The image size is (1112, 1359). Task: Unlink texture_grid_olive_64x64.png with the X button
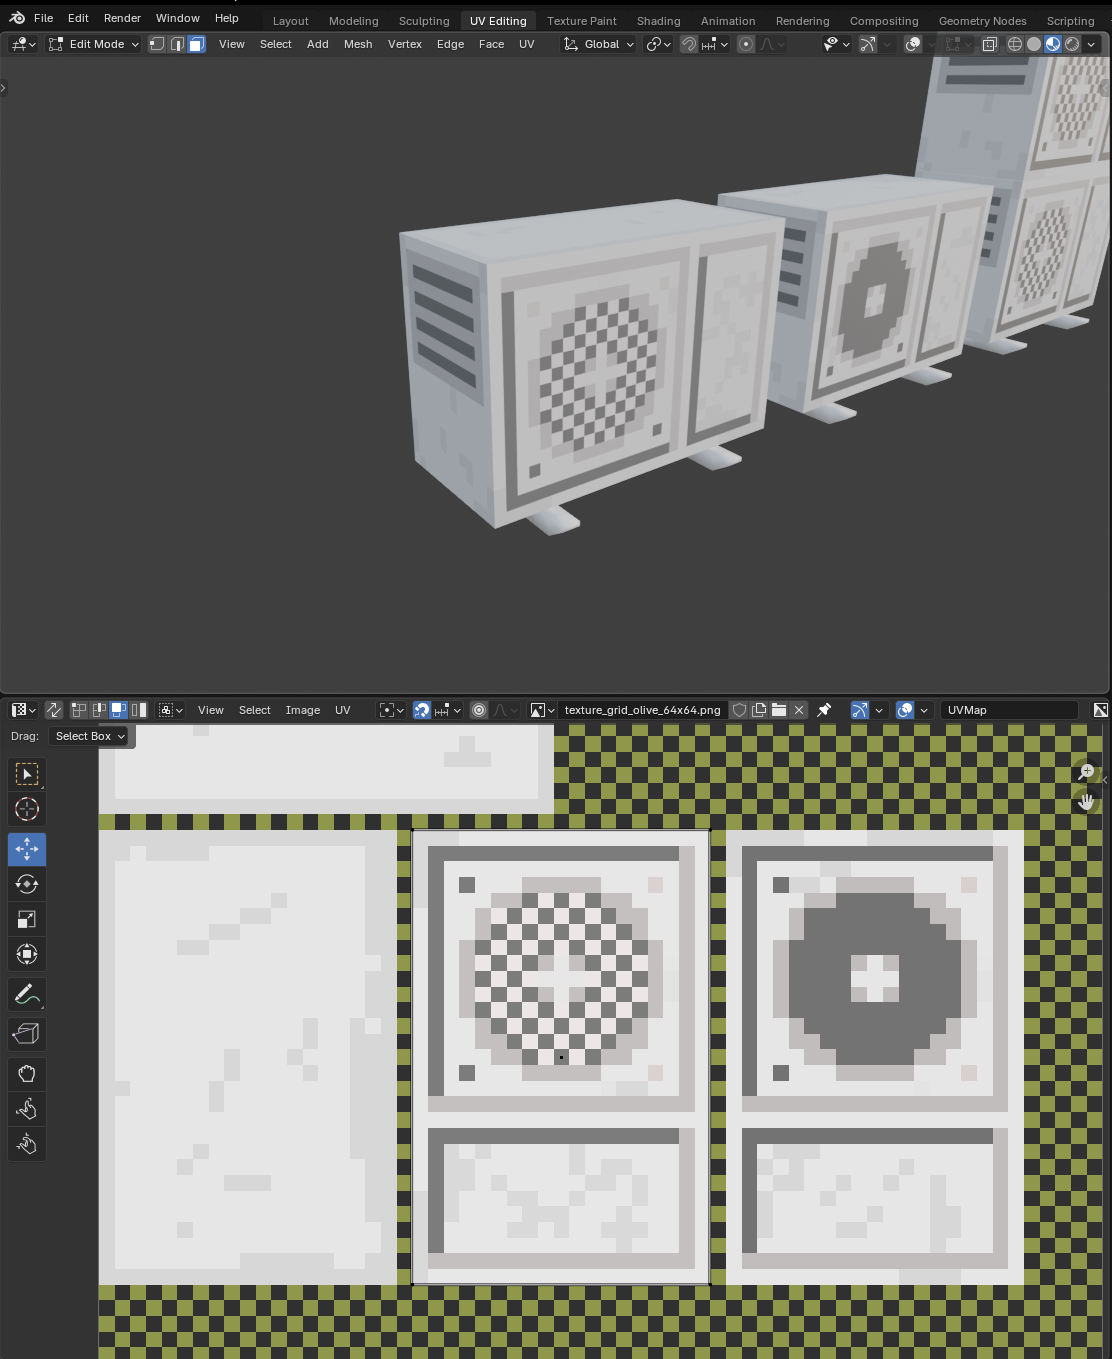click(x=799, y=710)
